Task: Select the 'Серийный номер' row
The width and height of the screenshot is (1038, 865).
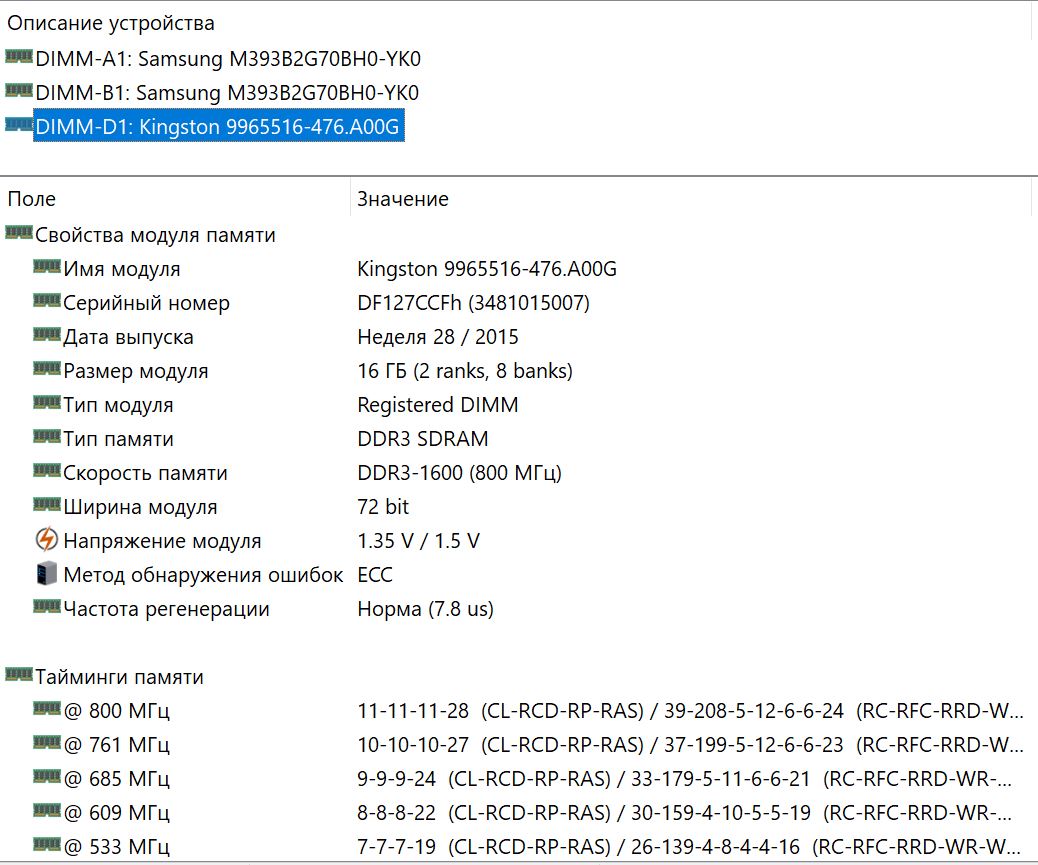Action: tap(146, 303)
